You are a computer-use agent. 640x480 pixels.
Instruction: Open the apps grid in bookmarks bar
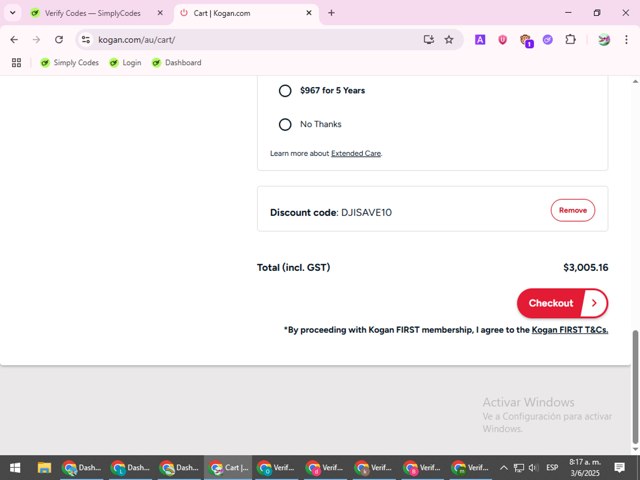pos(16,62)
